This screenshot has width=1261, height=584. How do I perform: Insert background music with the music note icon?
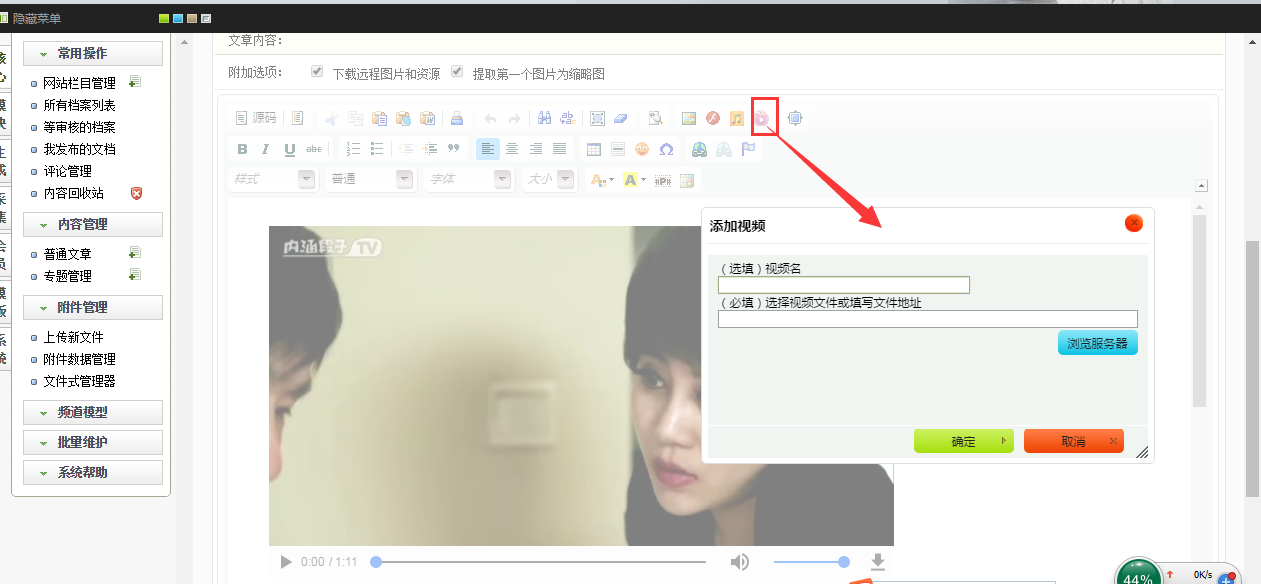pos(737,118)
